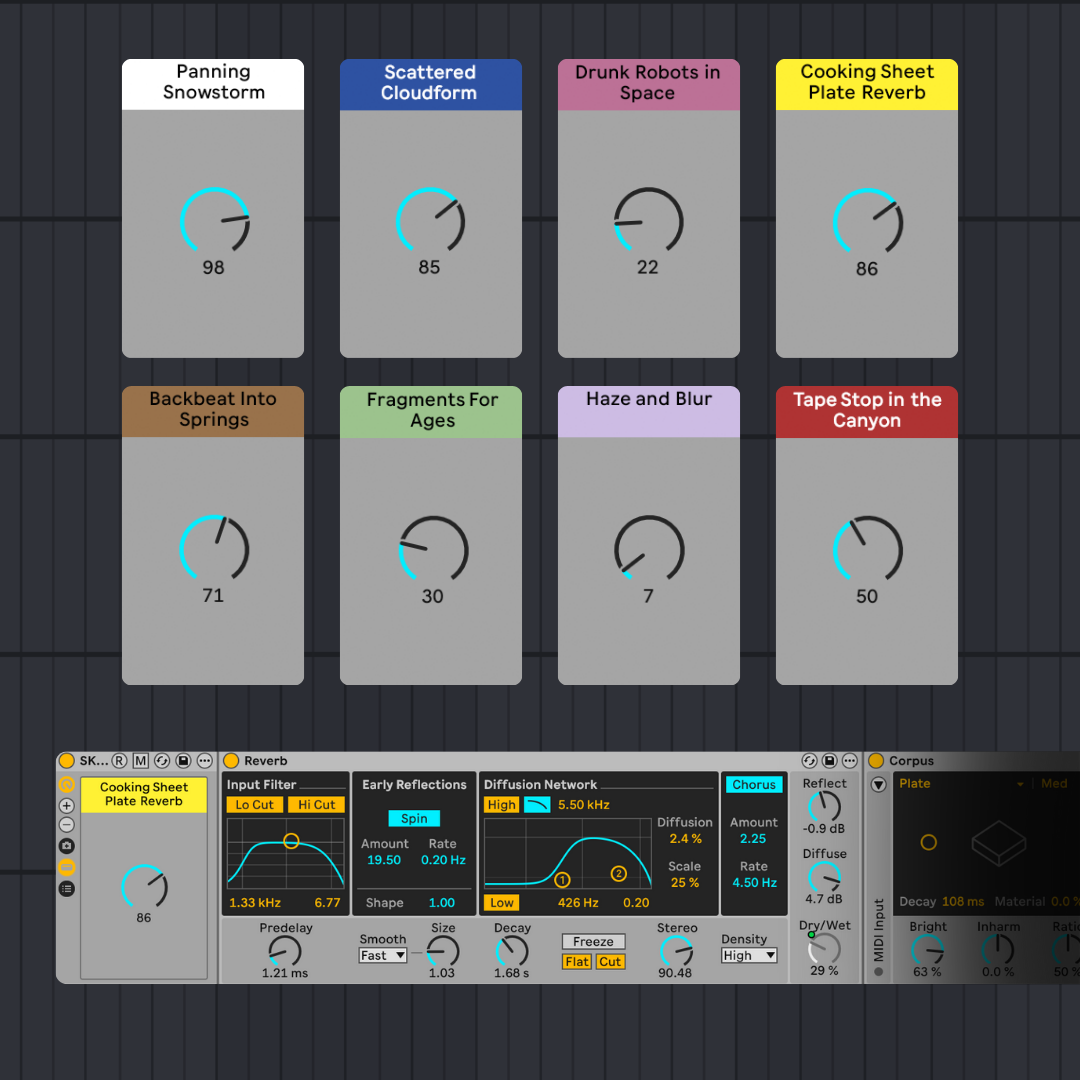Open Reverb extra options with ellipsis icon
Viewport: 1080px width, 1080px height.
pos(849,761)
